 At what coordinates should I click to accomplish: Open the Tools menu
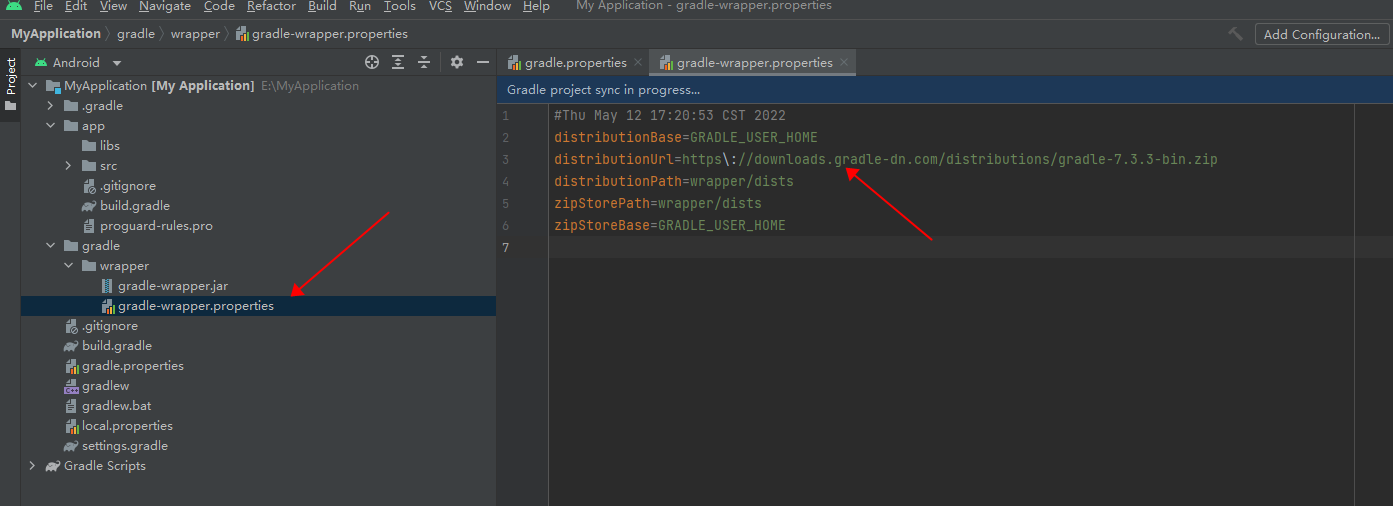(x=400, y=6)
